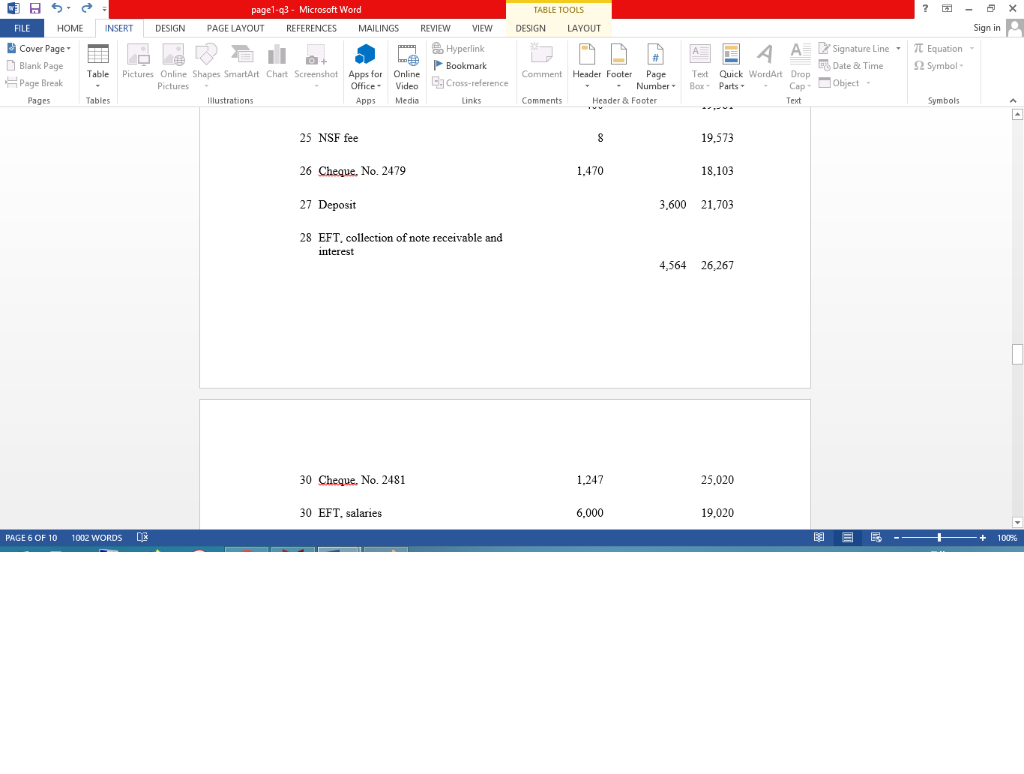Insert Pictures from file
This screenshot has height=774, width=1024.
[x=138, y=62]
